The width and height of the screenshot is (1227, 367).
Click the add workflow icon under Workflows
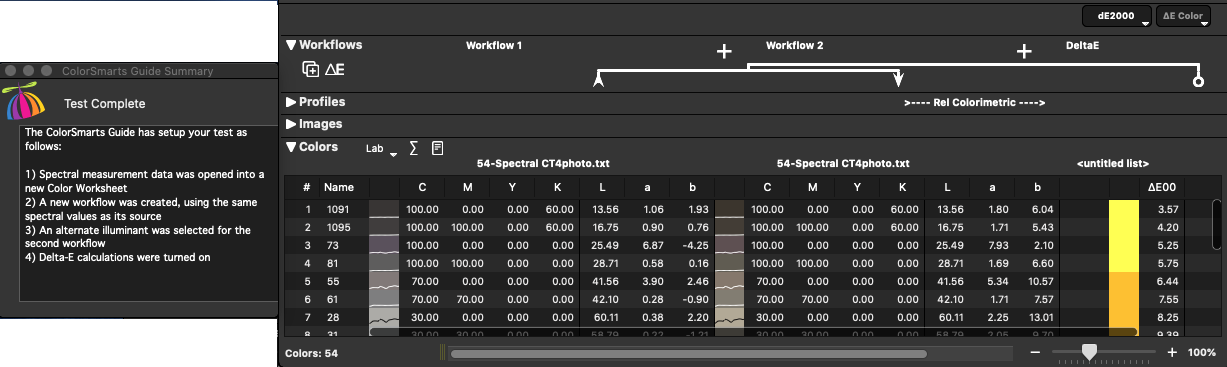[311, 69]
